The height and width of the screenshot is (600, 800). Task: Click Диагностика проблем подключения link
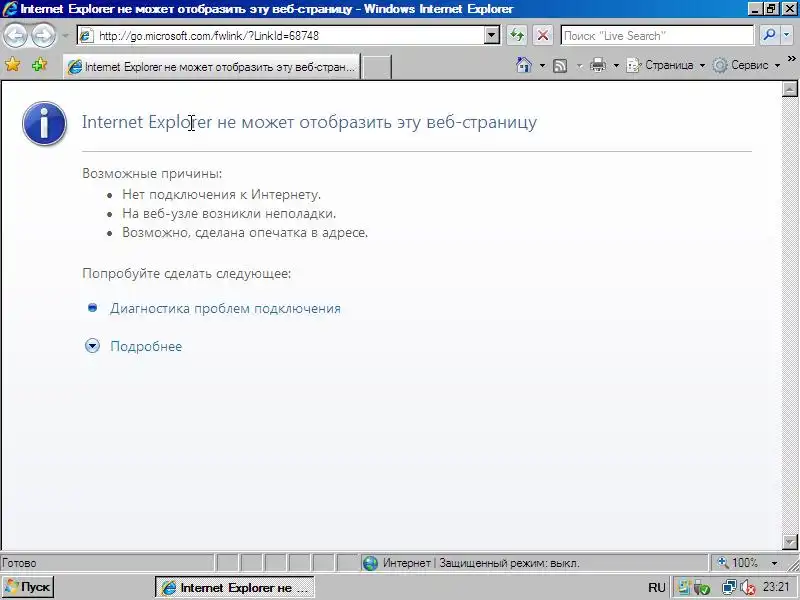pyautogui.click(x=225, y=309)
